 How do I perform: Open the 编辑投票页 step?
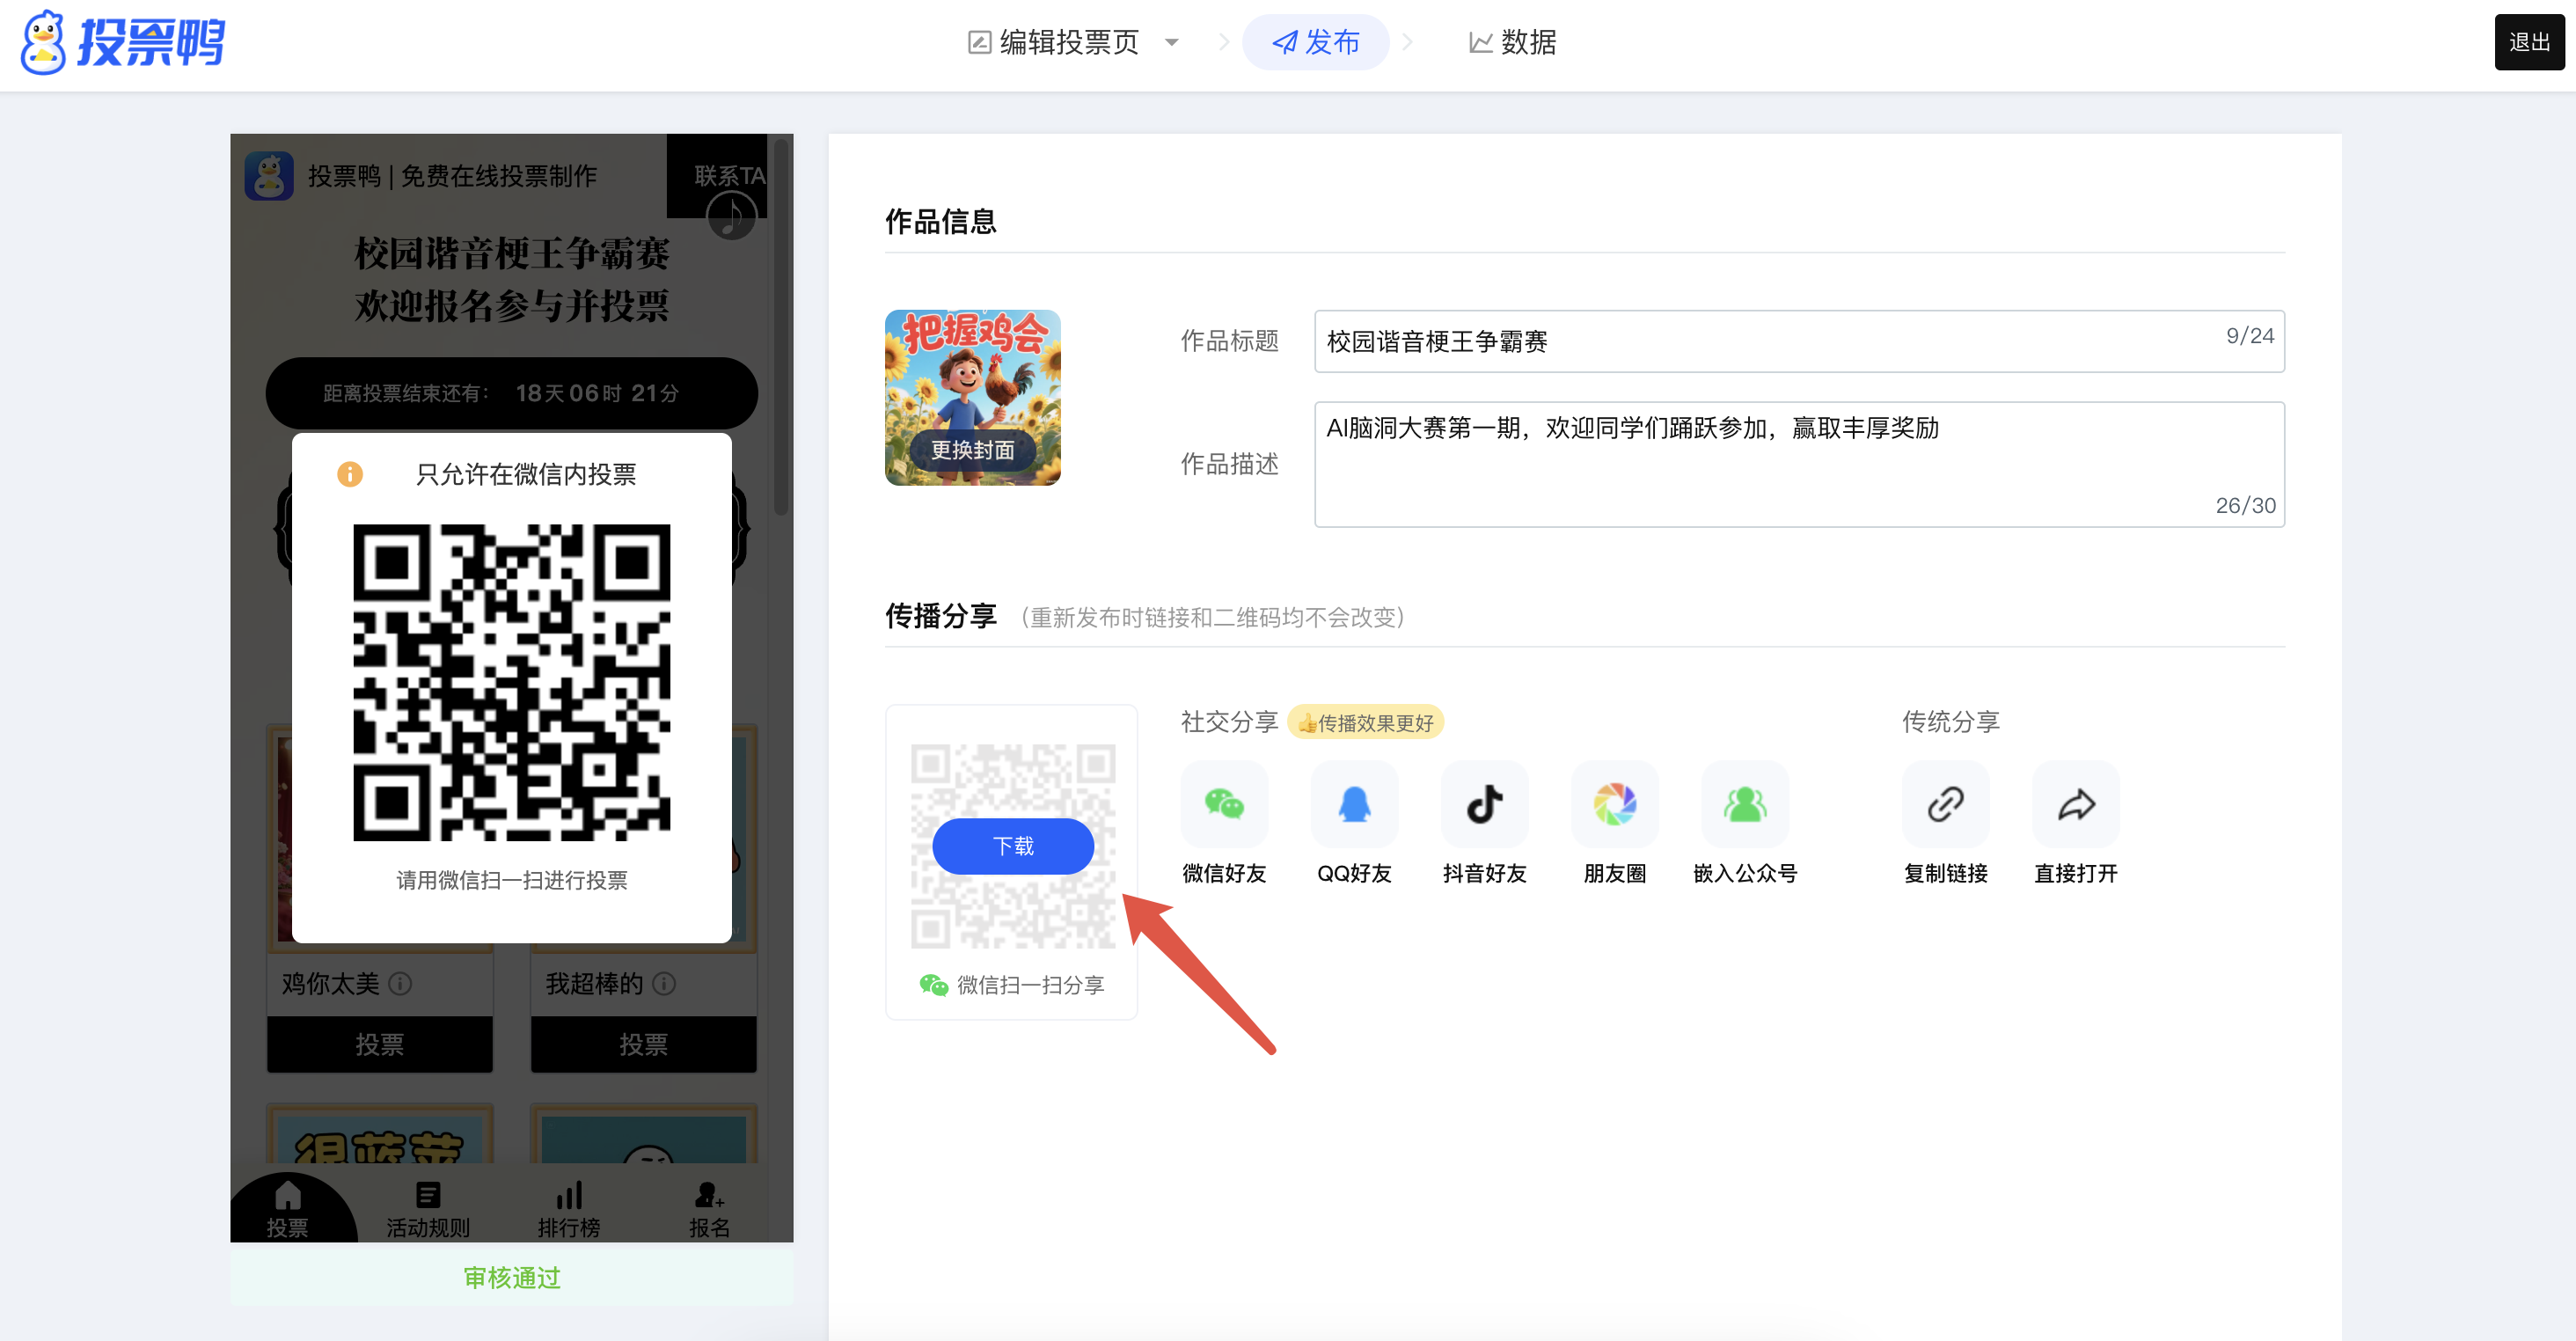pos(1053,42)
